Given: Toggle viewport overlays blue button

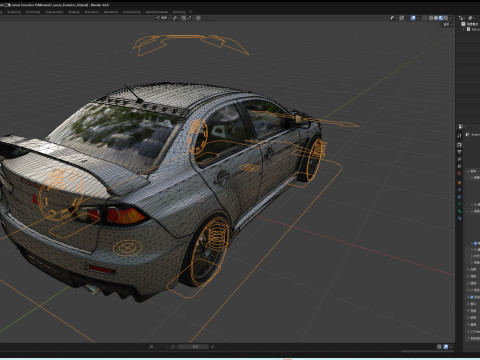Looking at the screenshot, I should click(x=413, y=18).
